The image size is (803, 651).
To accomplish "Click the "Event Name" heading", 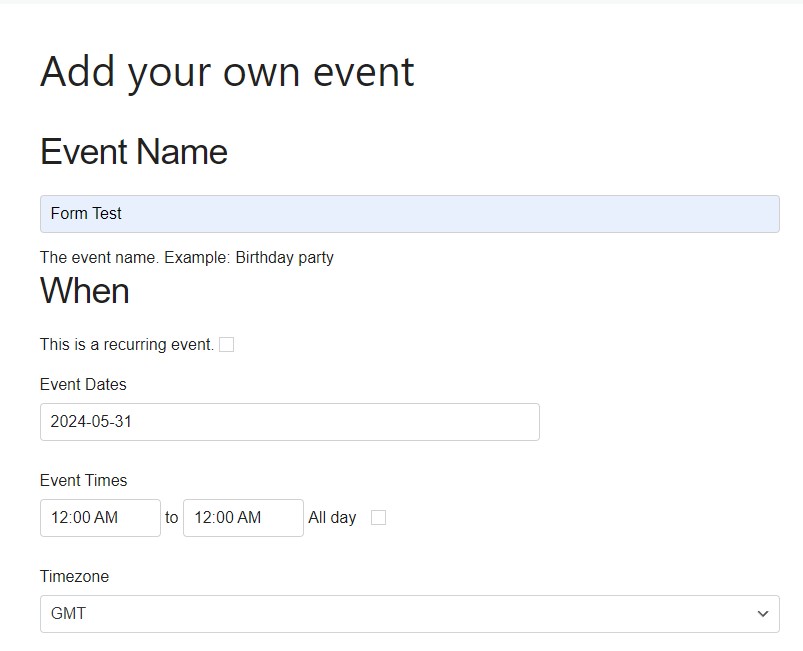I will (134, 152).
